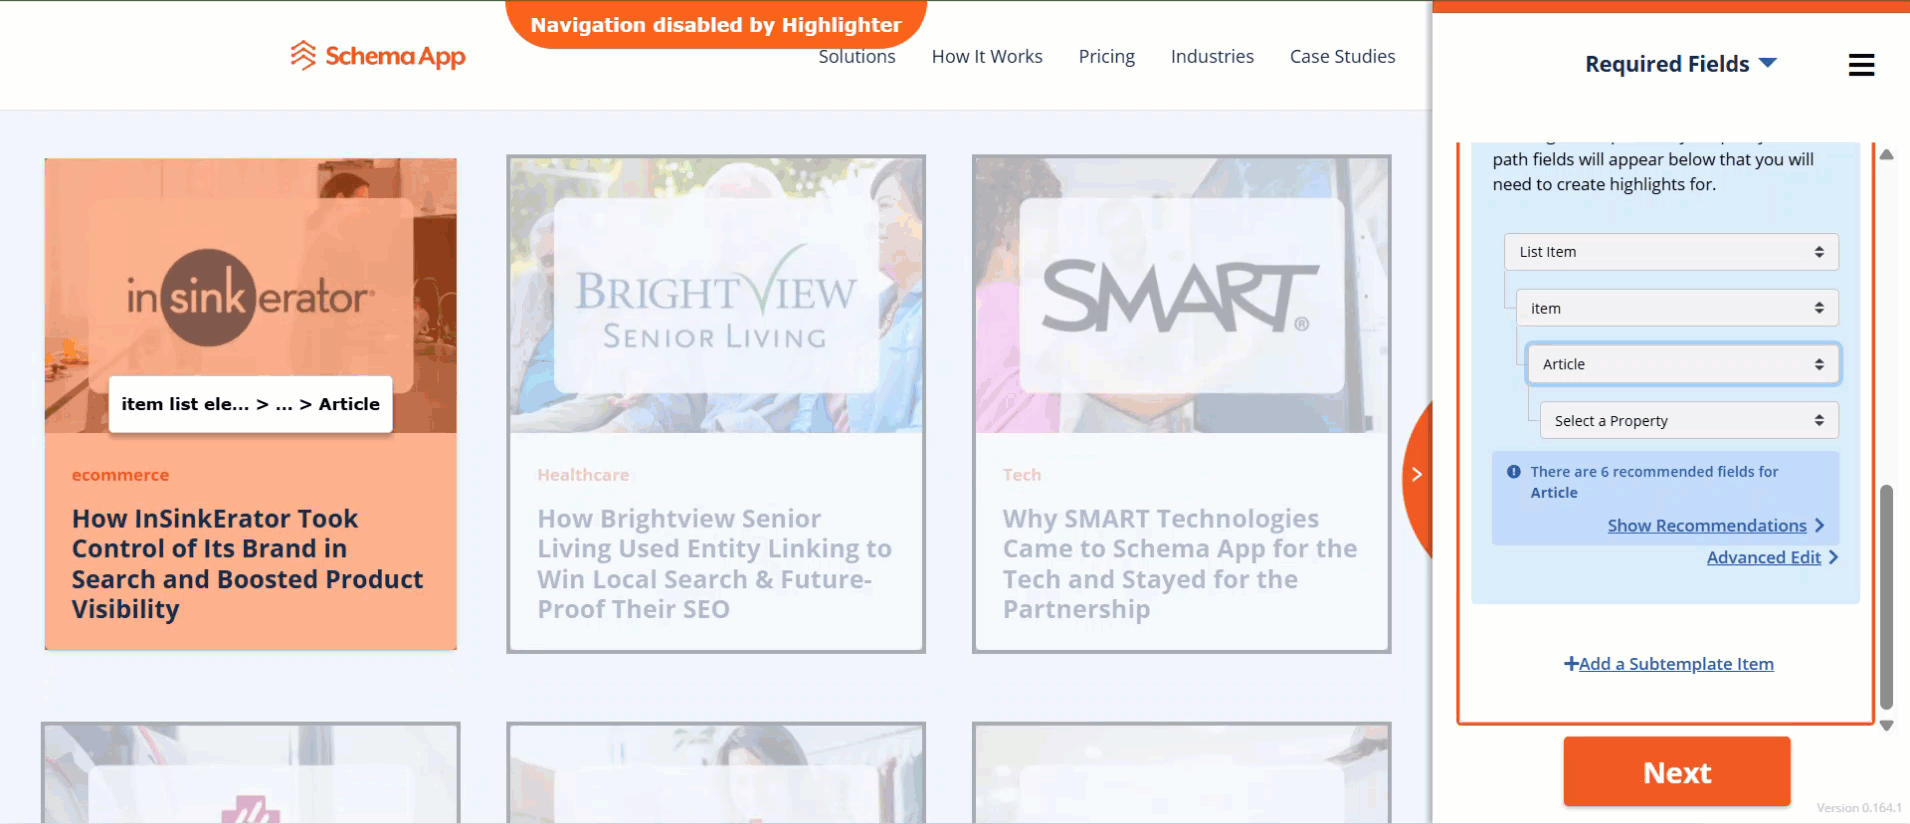Viewport: 1910px width, 824px height.
Task: Open the List Item dropdown
Action: coord(1671,252)
